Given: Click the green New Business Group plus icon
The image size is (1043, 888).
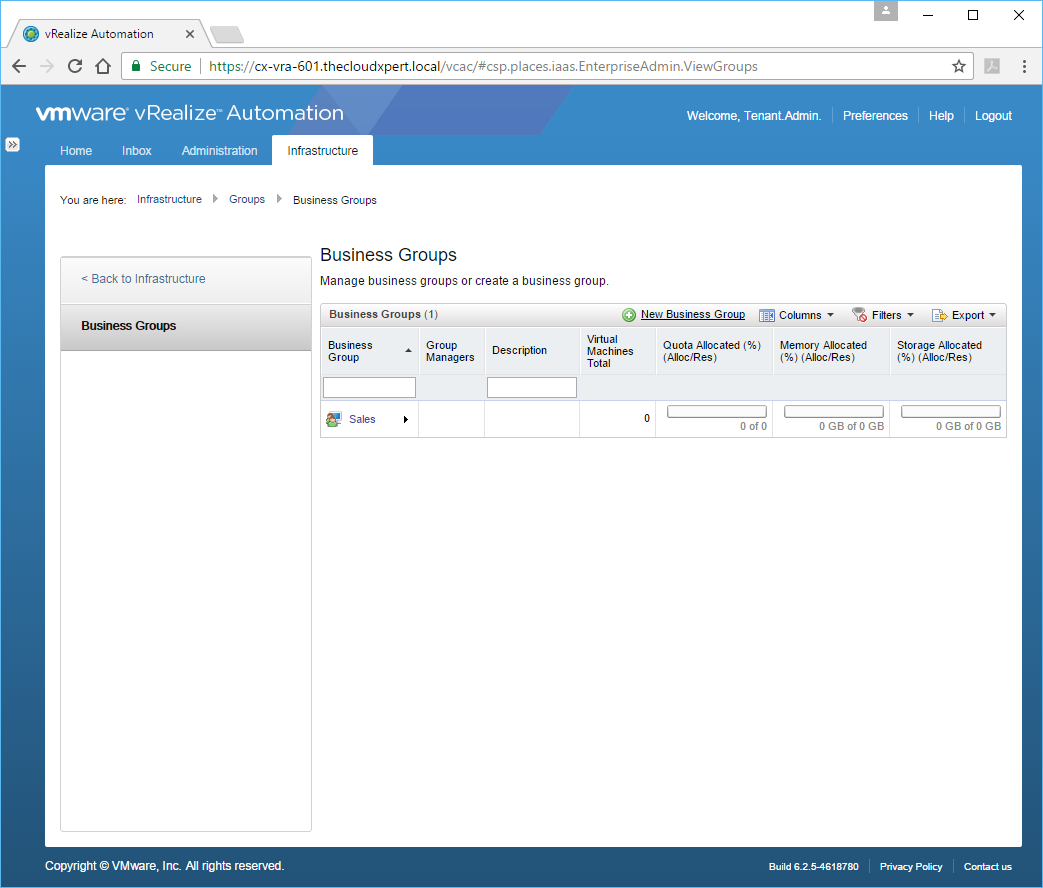Looking at the screenshot, I should [629, 315].
